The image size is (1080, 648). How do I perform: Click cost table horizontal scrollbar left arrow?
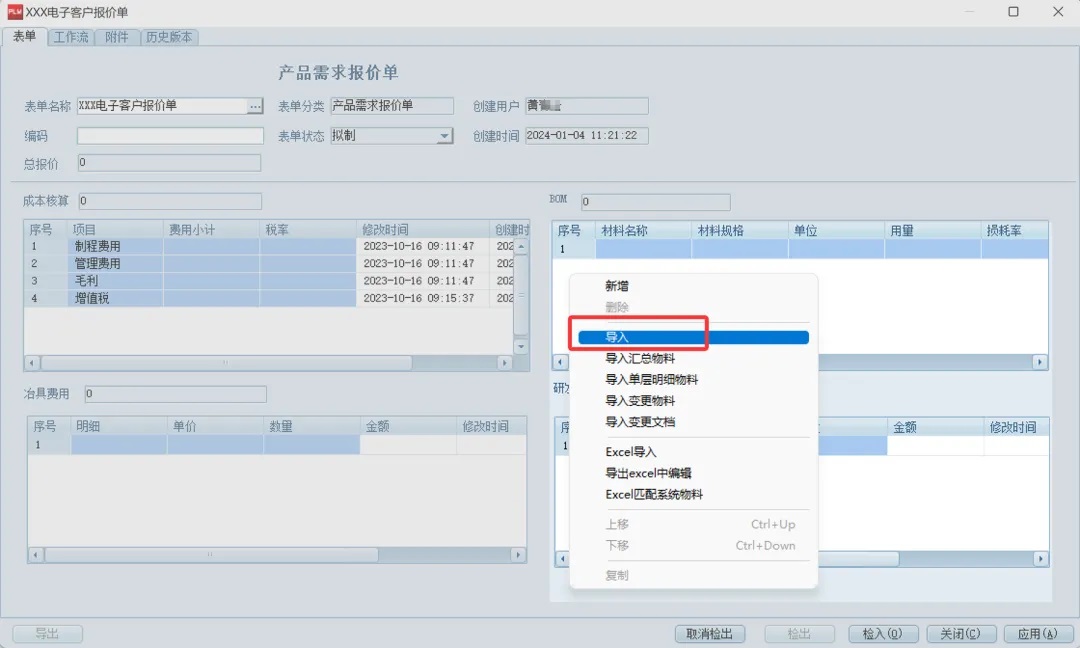[32, 362]
